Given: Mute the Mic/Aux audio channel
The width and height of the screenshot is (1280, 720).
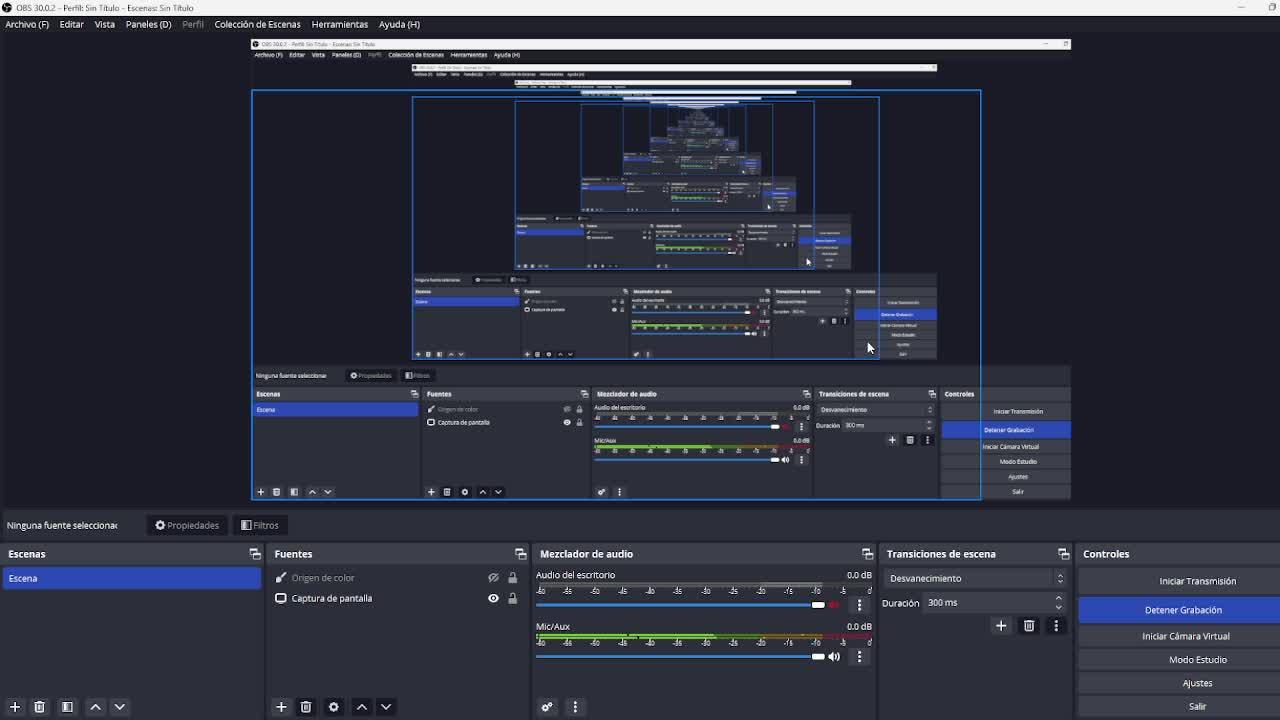Looking at the screenshot, I should click(834, 657).
